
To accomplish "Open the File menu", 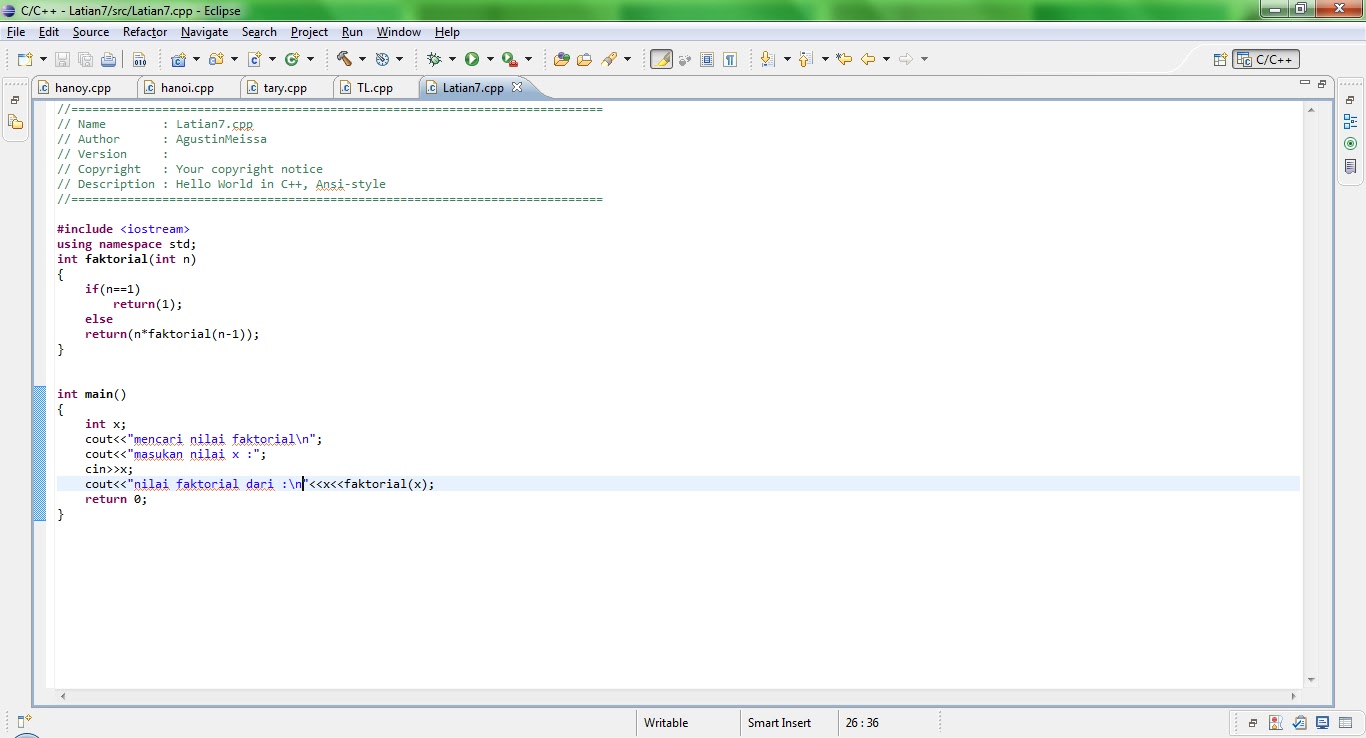I will pyautogui.click(x=16, y=32).
